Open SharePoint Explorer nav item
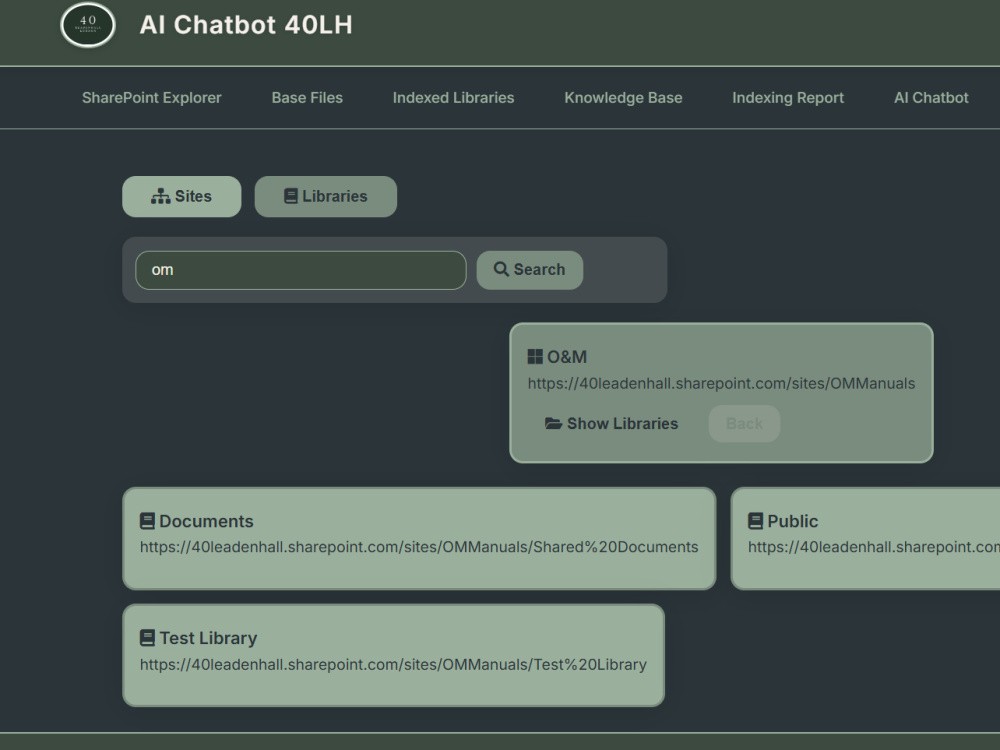This screenshot has width=1000, height=750. [152, 98]
